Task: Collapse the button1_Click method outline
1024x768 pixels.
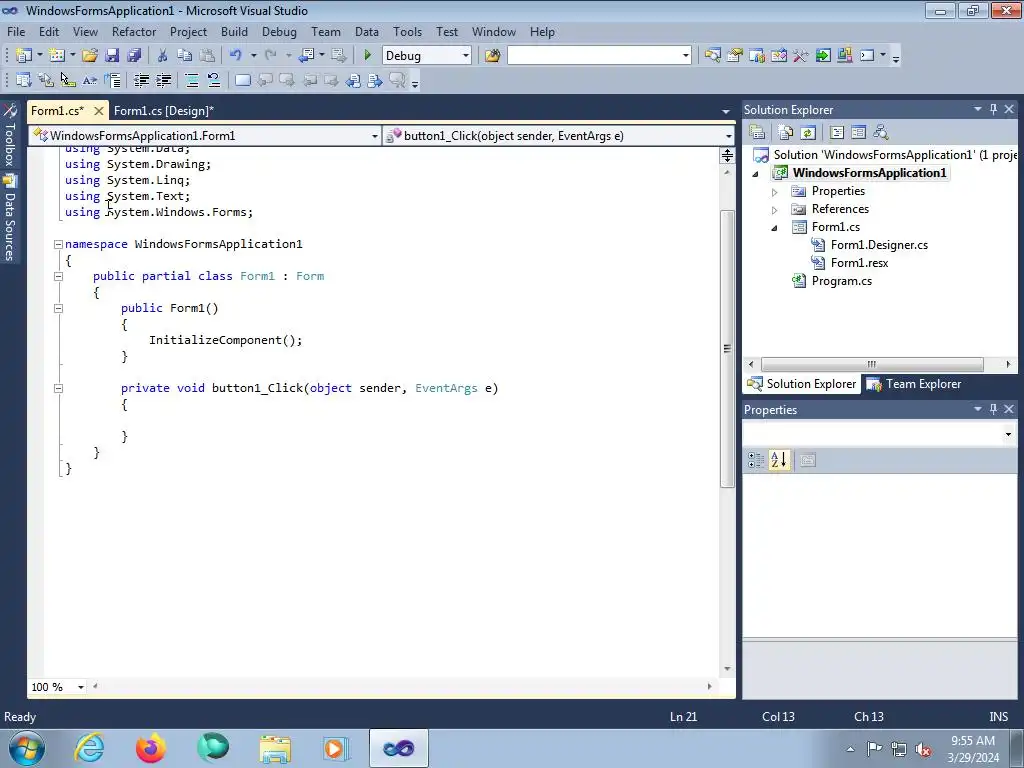Action: click(x=58, y=388)
